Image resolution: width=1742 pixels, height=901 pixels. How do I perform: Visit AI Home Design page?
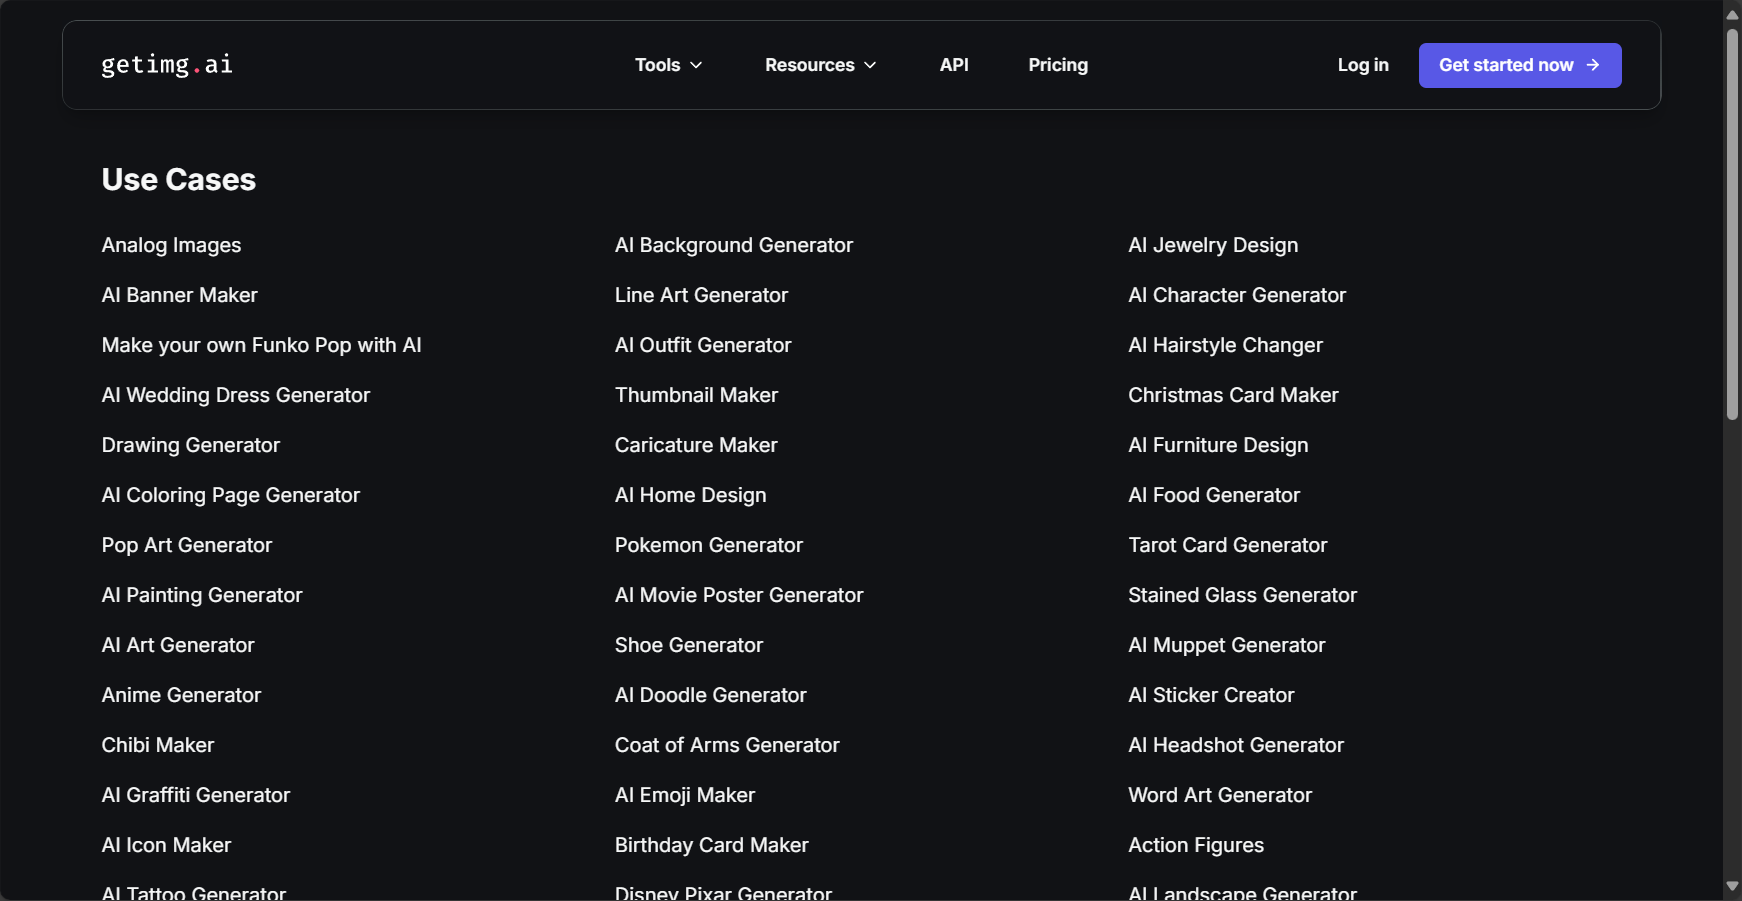tap(691, 495)
